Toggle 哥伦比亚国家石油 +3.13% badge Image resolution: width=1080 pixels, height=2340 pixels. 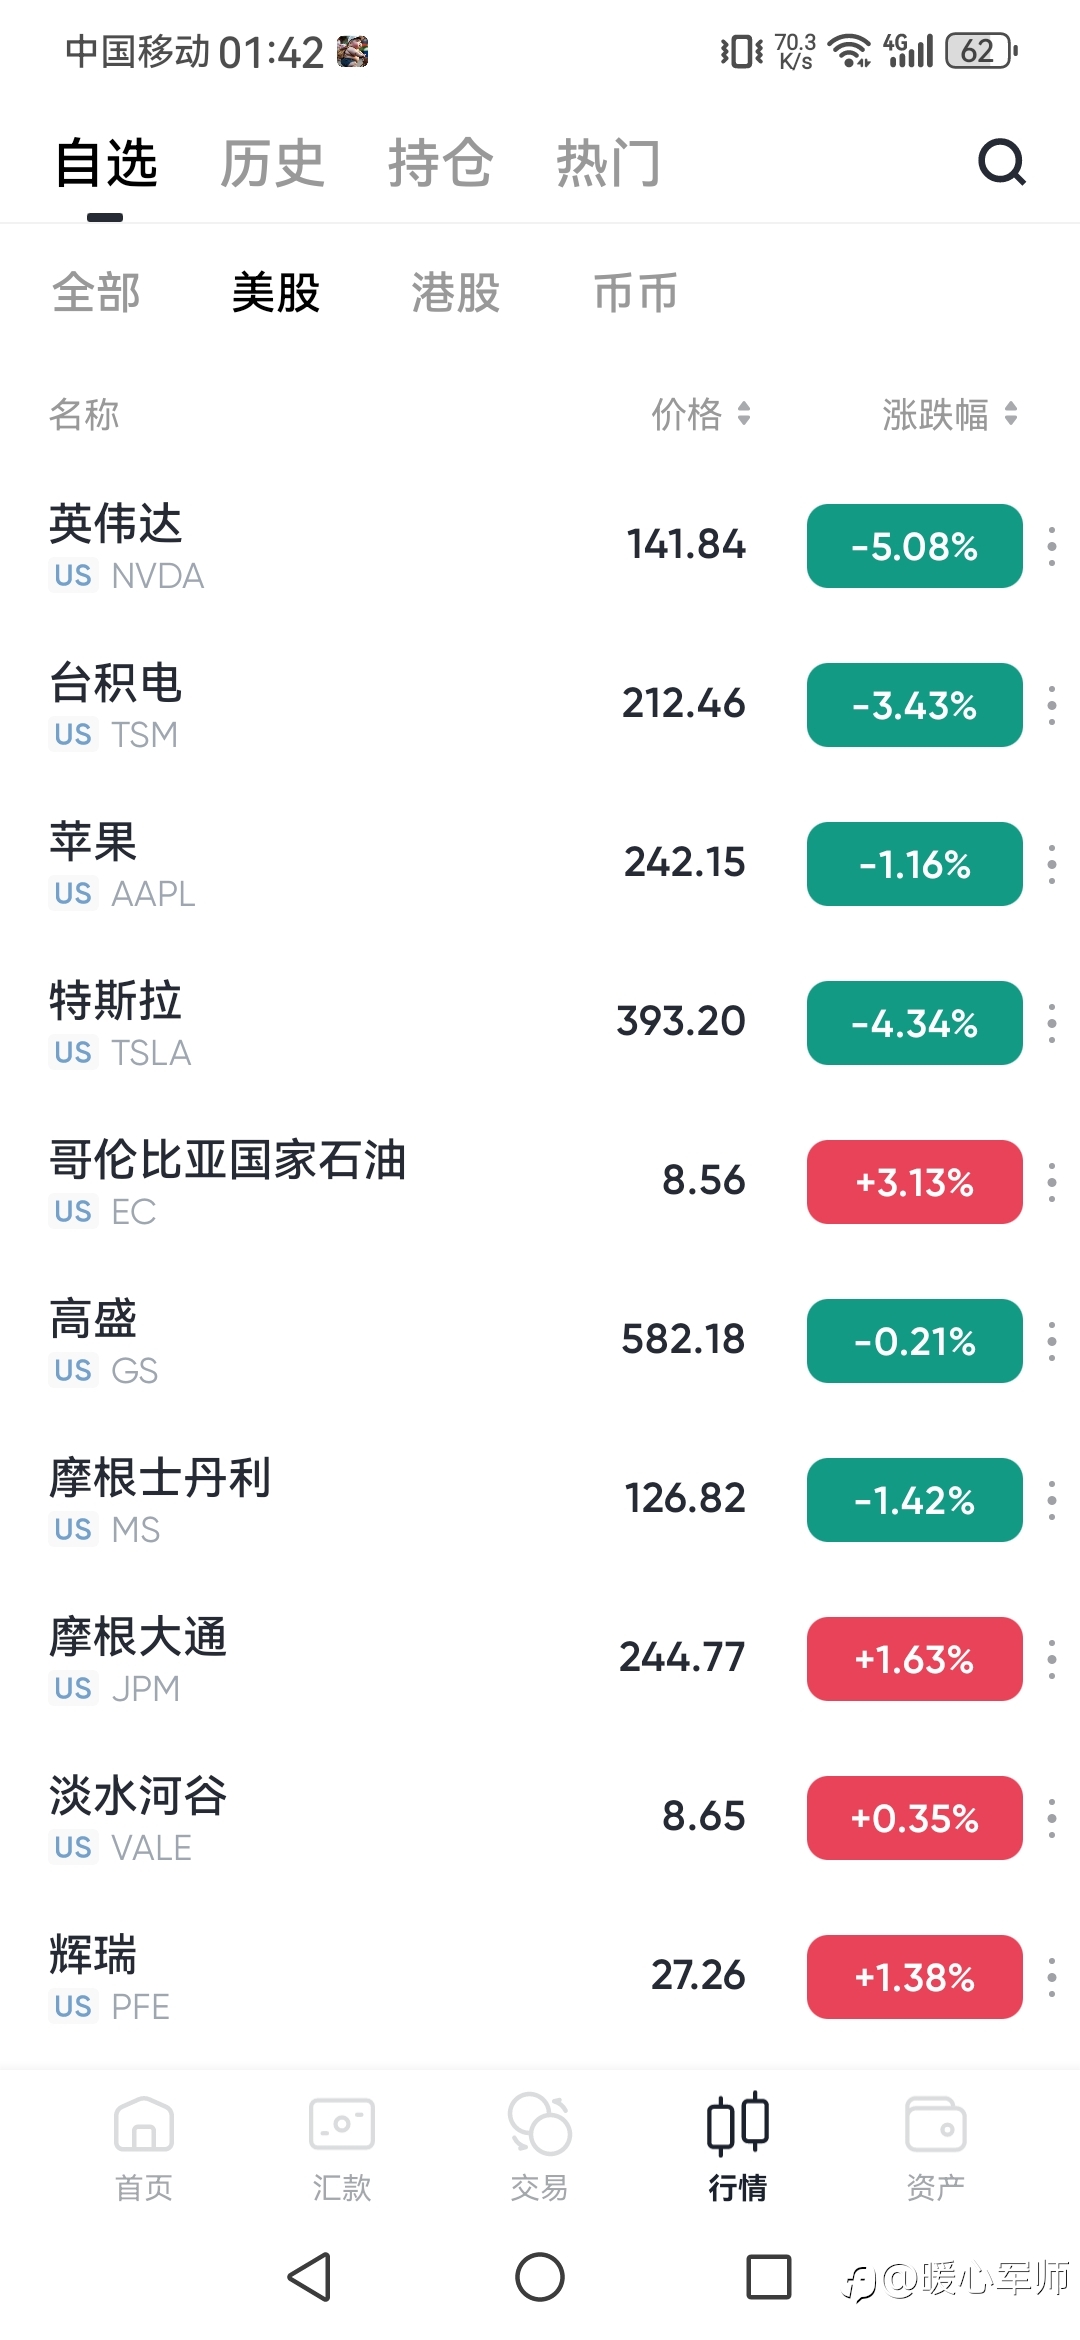pyautogui.click(x=915, y=1182)
